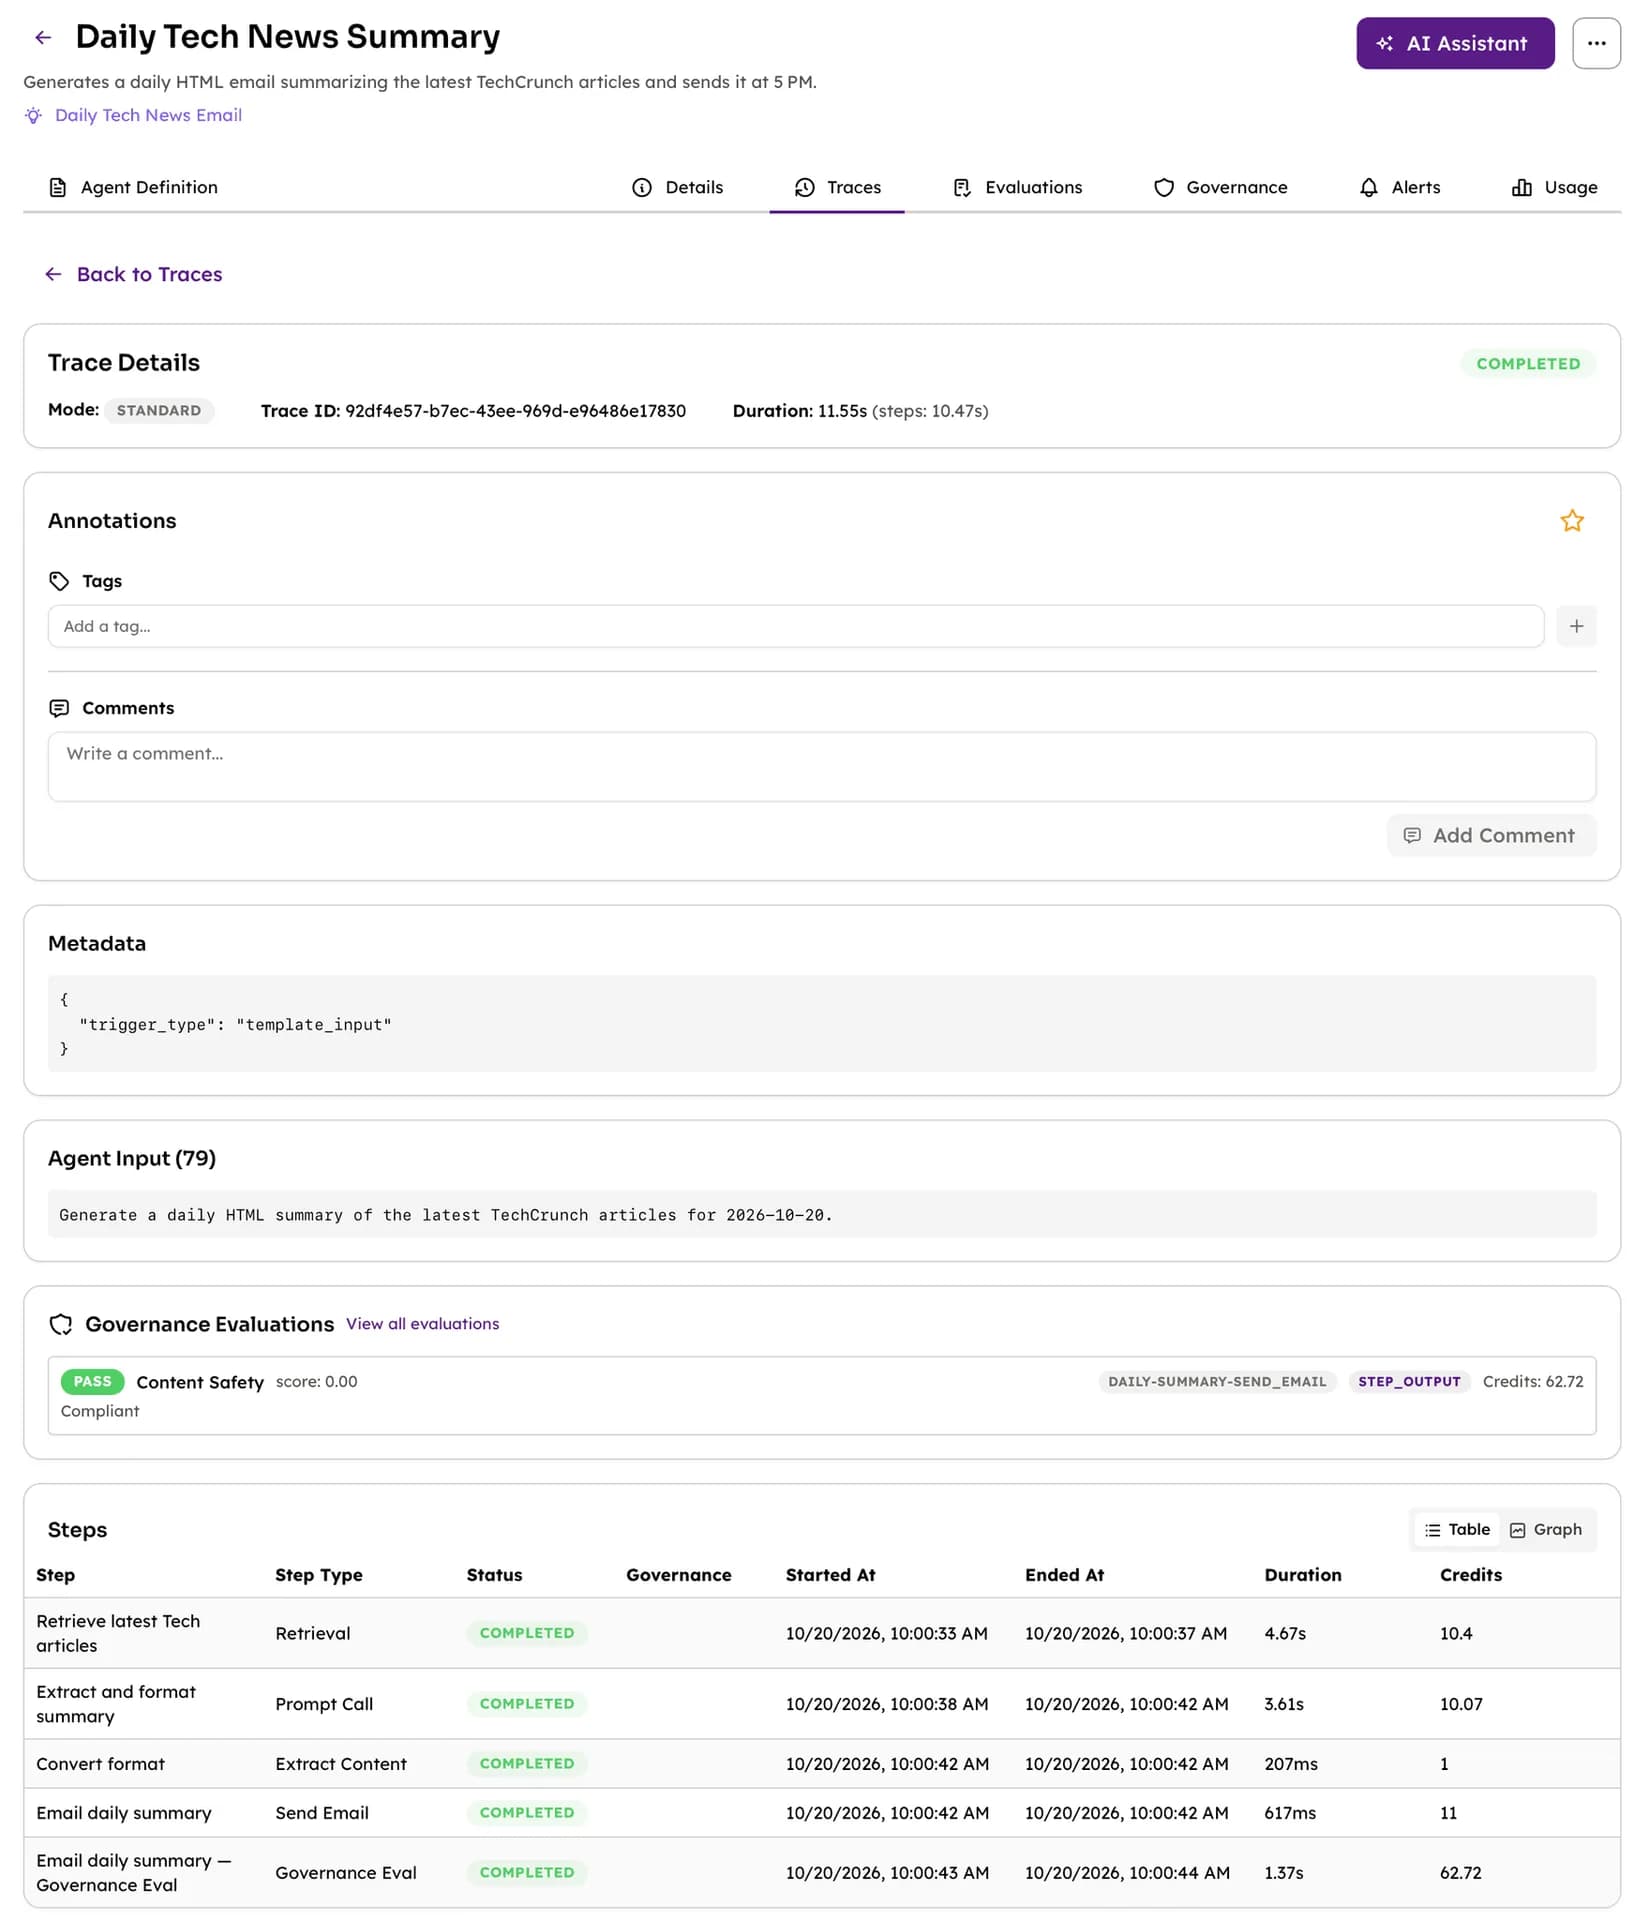Open the three-dot more options menu

(x=1596, y=43)
